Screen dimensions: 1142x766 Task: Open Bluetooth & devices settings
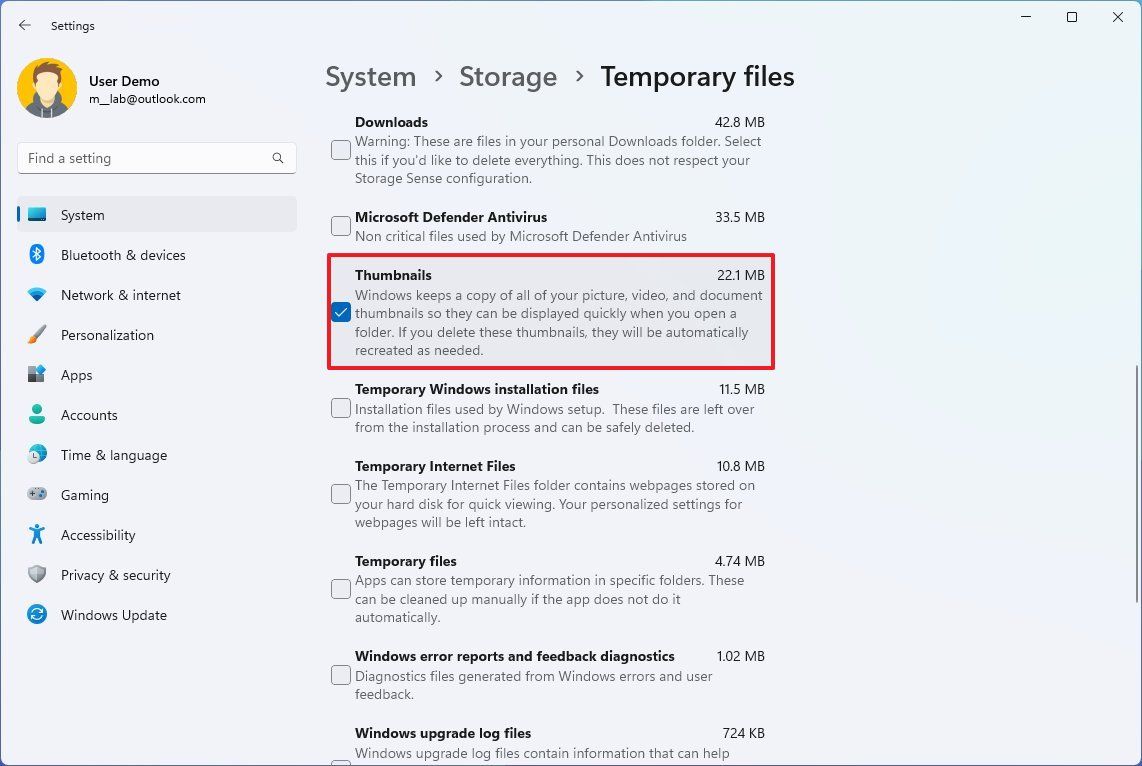(37, 255)
